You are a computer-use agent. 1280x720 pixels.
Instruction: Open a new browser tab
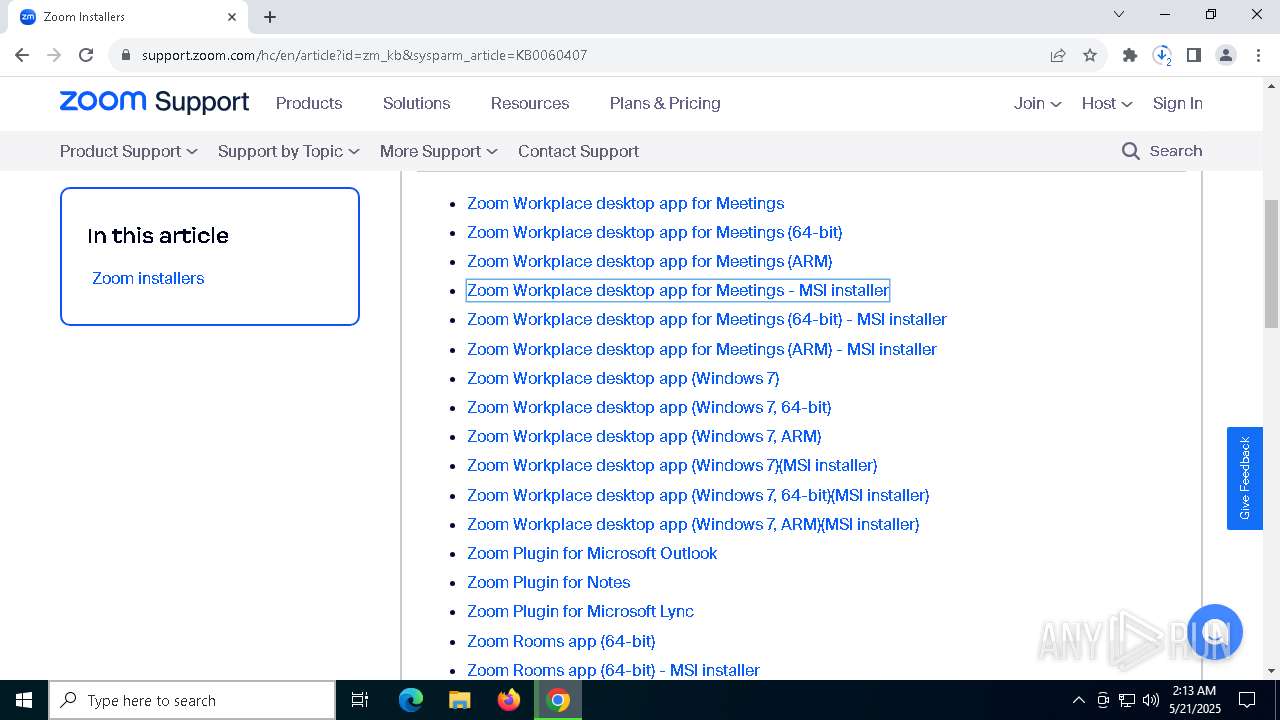pyautogui.click(x=270, y=17)
